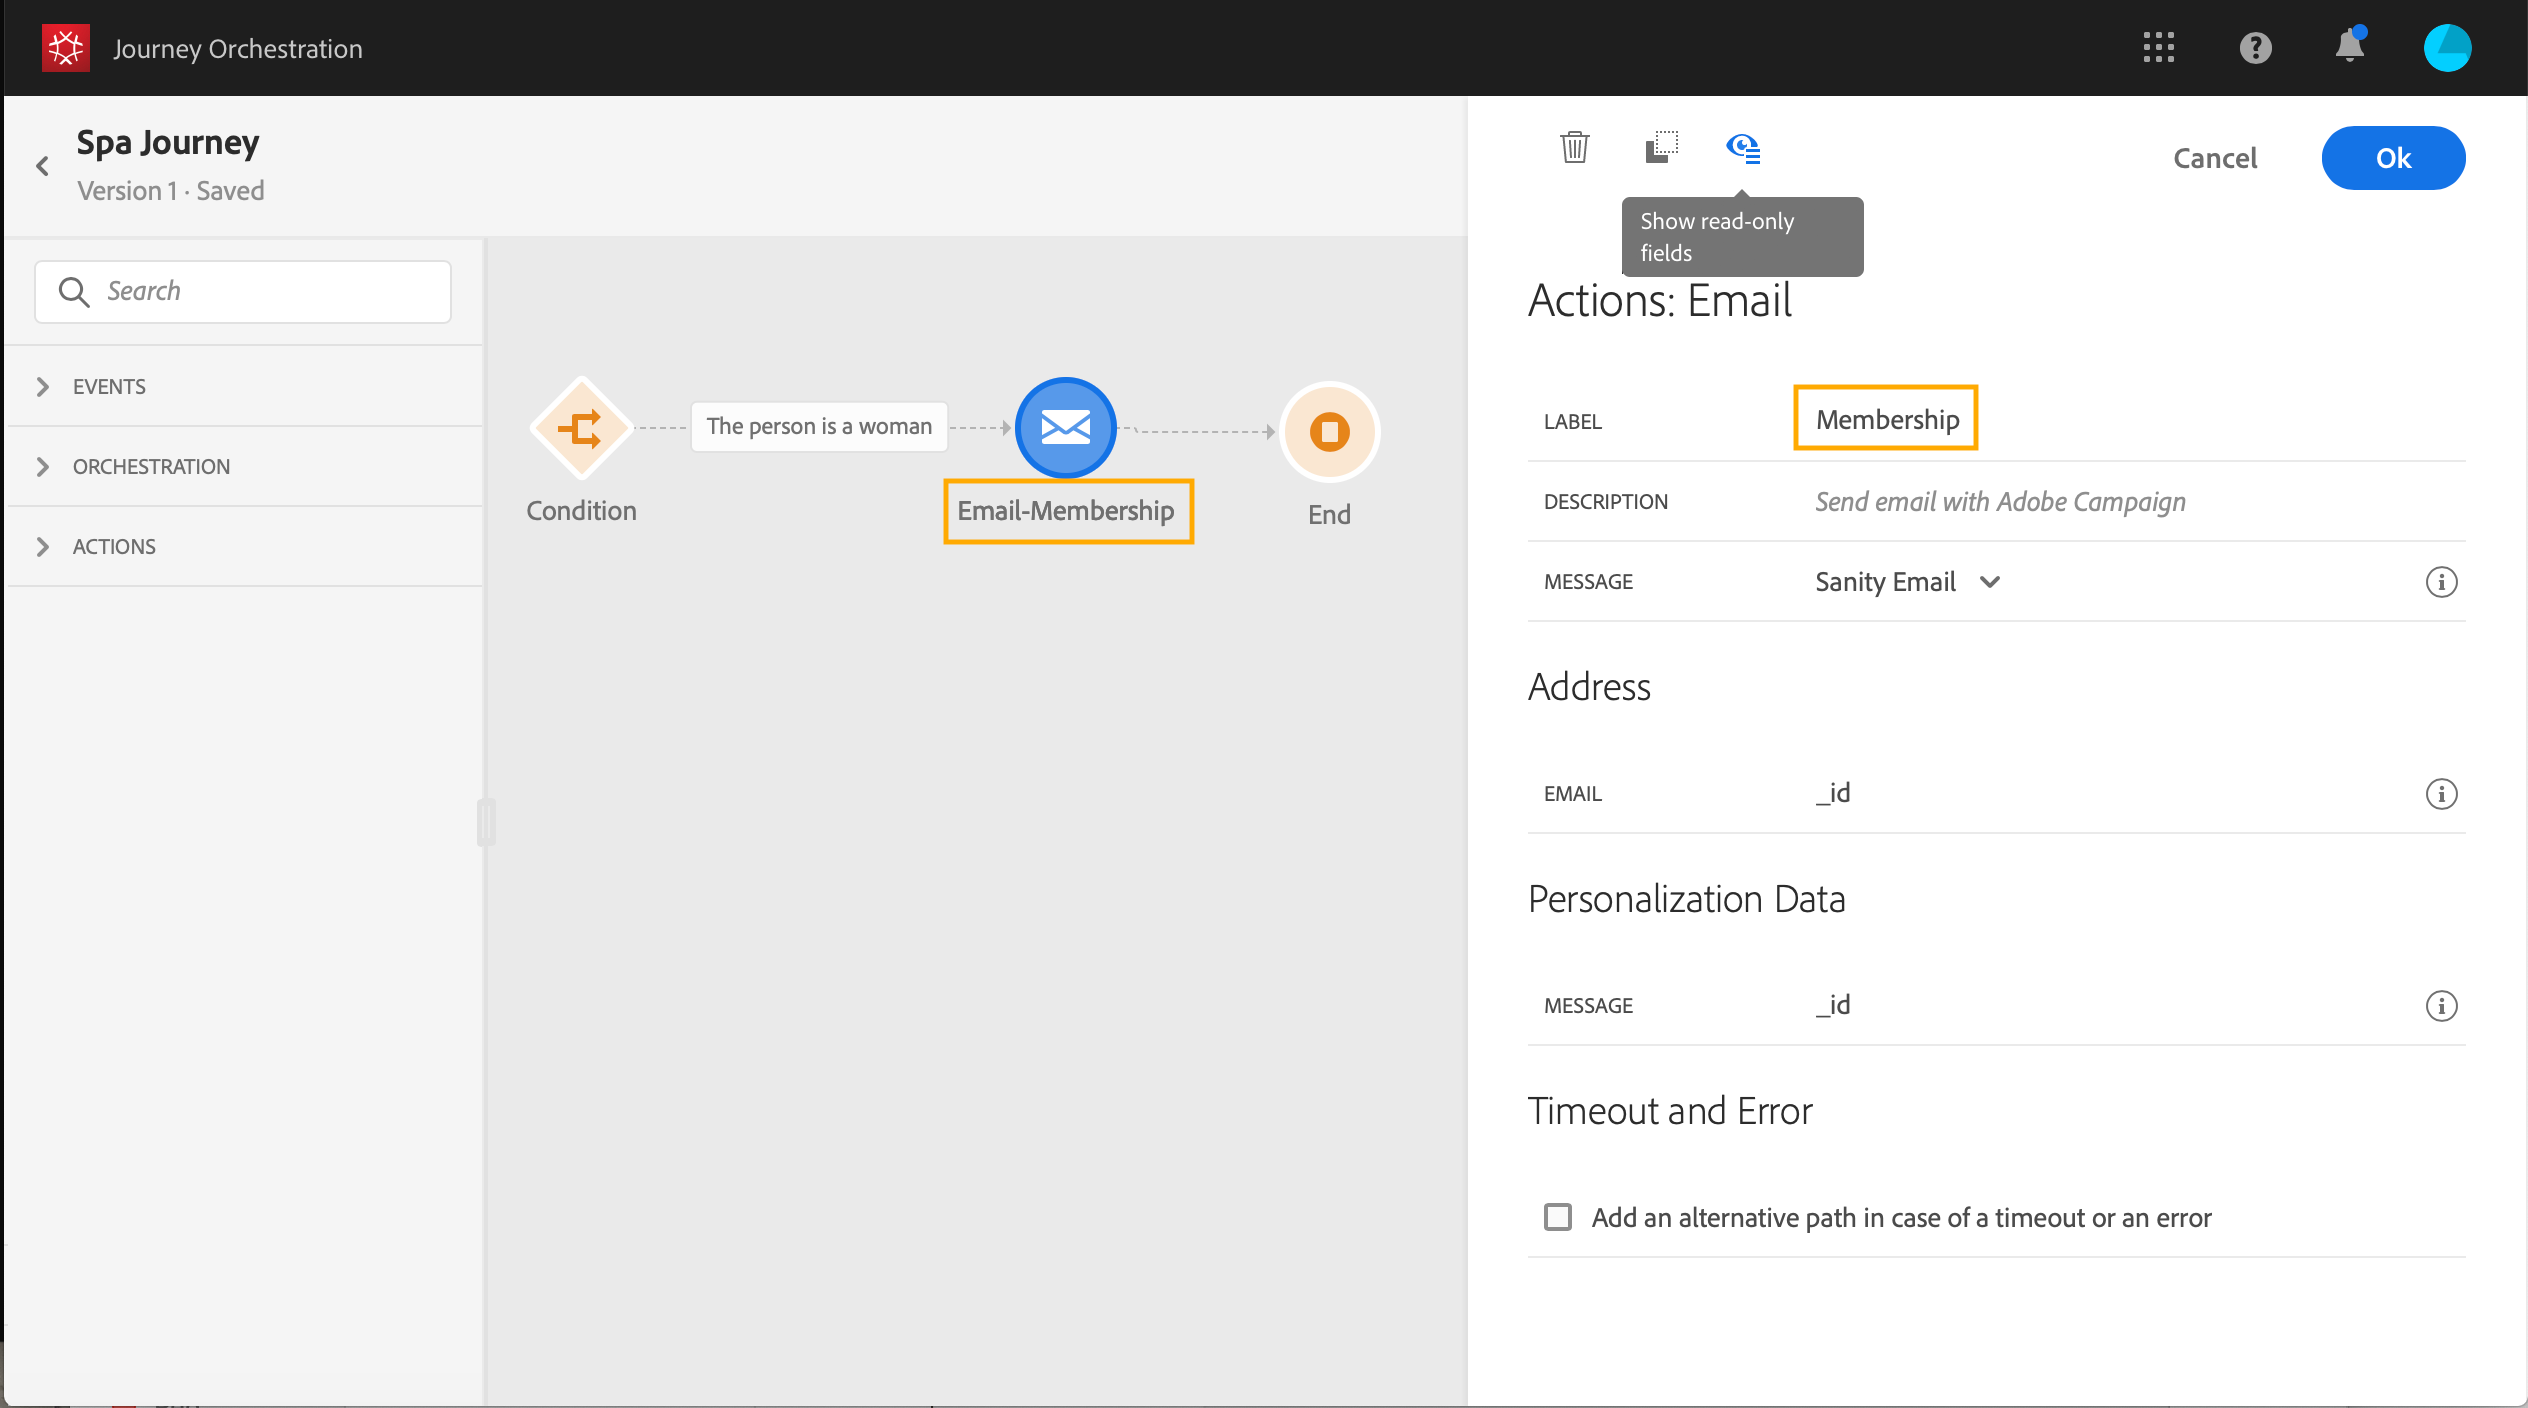Viewport: 2528px width, 1408px height.
Task: Expand the ORCHESTRATION palette section
Action: pos(150,467)
